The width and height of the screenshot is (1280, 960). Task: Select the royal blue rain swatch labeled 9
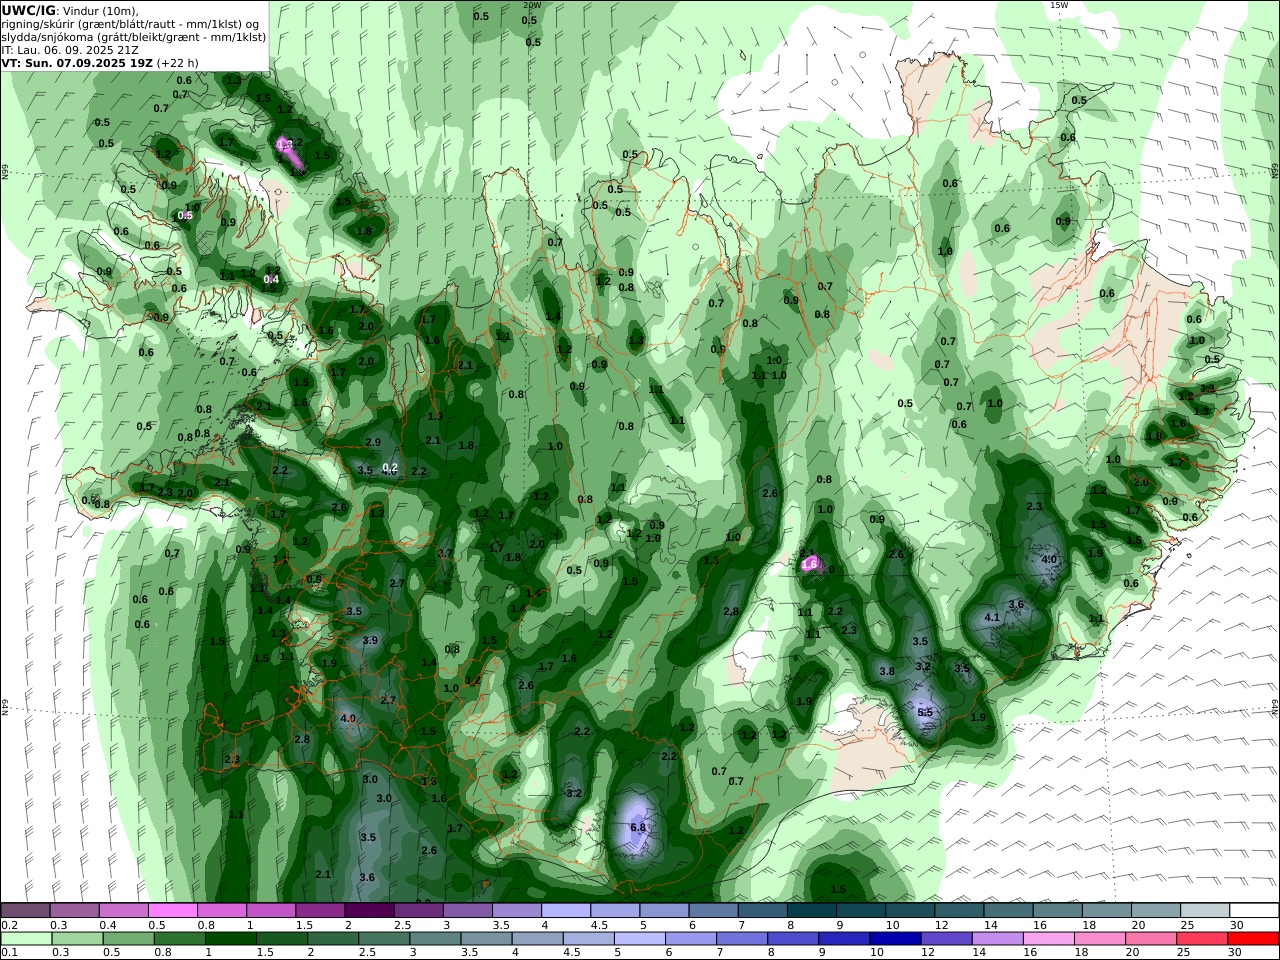pos(843,939)
